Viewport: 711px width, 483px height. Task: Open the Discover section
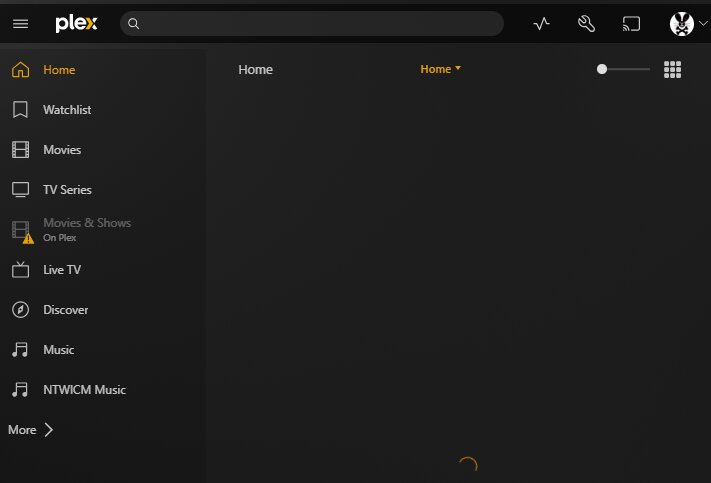pos(66,310)
